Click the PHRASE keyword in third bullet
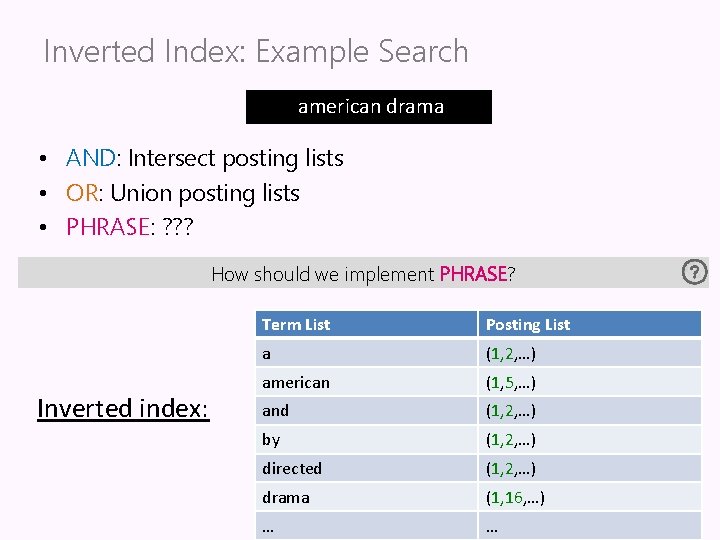The image size is (720, 540). [x=107, y=227]
